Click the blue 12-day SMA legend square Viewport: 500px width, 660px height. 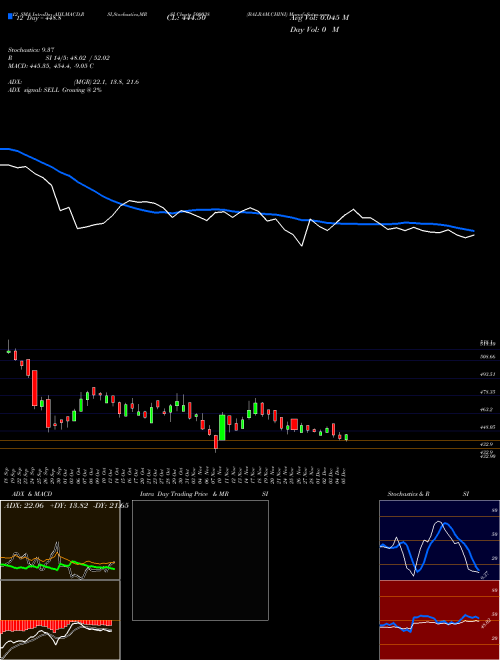pyautogui.click(x=11, y=16)
